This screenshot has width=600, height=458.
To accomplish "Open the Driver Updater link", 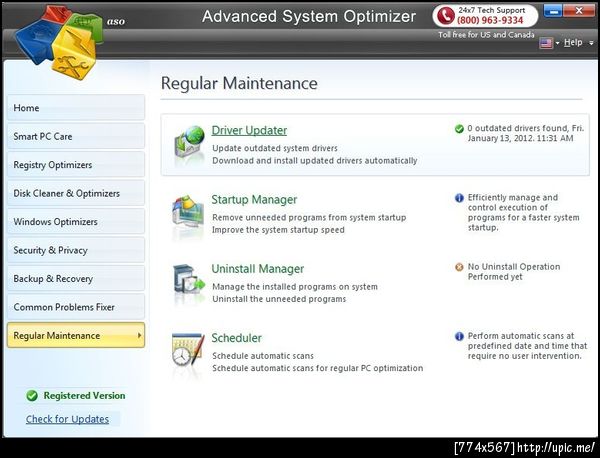I will pyautogui.click(x=249, y=130).
